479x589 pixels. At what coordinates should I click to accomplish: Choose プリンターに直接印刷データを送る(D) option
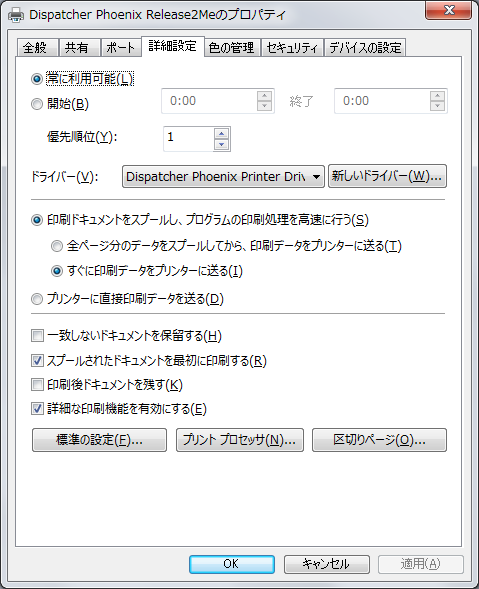pos(37,299)
